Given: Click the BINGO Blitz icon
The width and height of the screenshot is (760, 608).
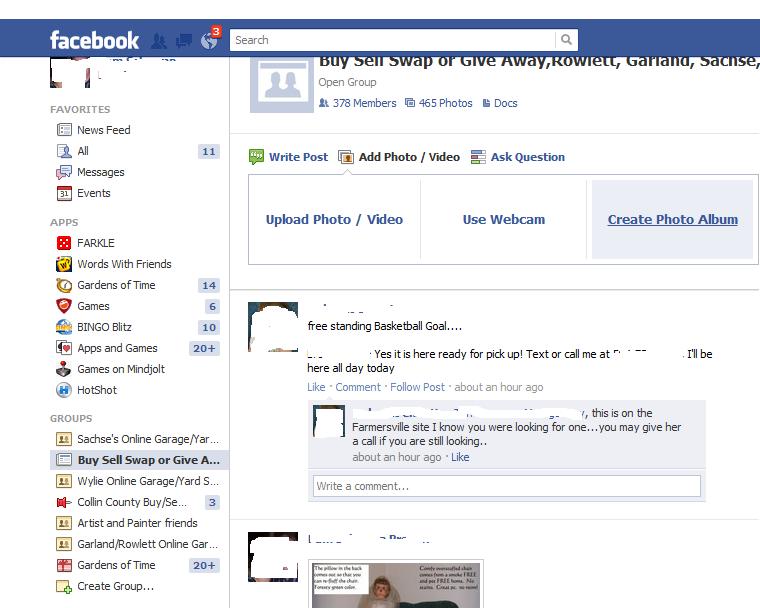Looking at the screenshot, I should pyautogui.click(x=64, y=327).
